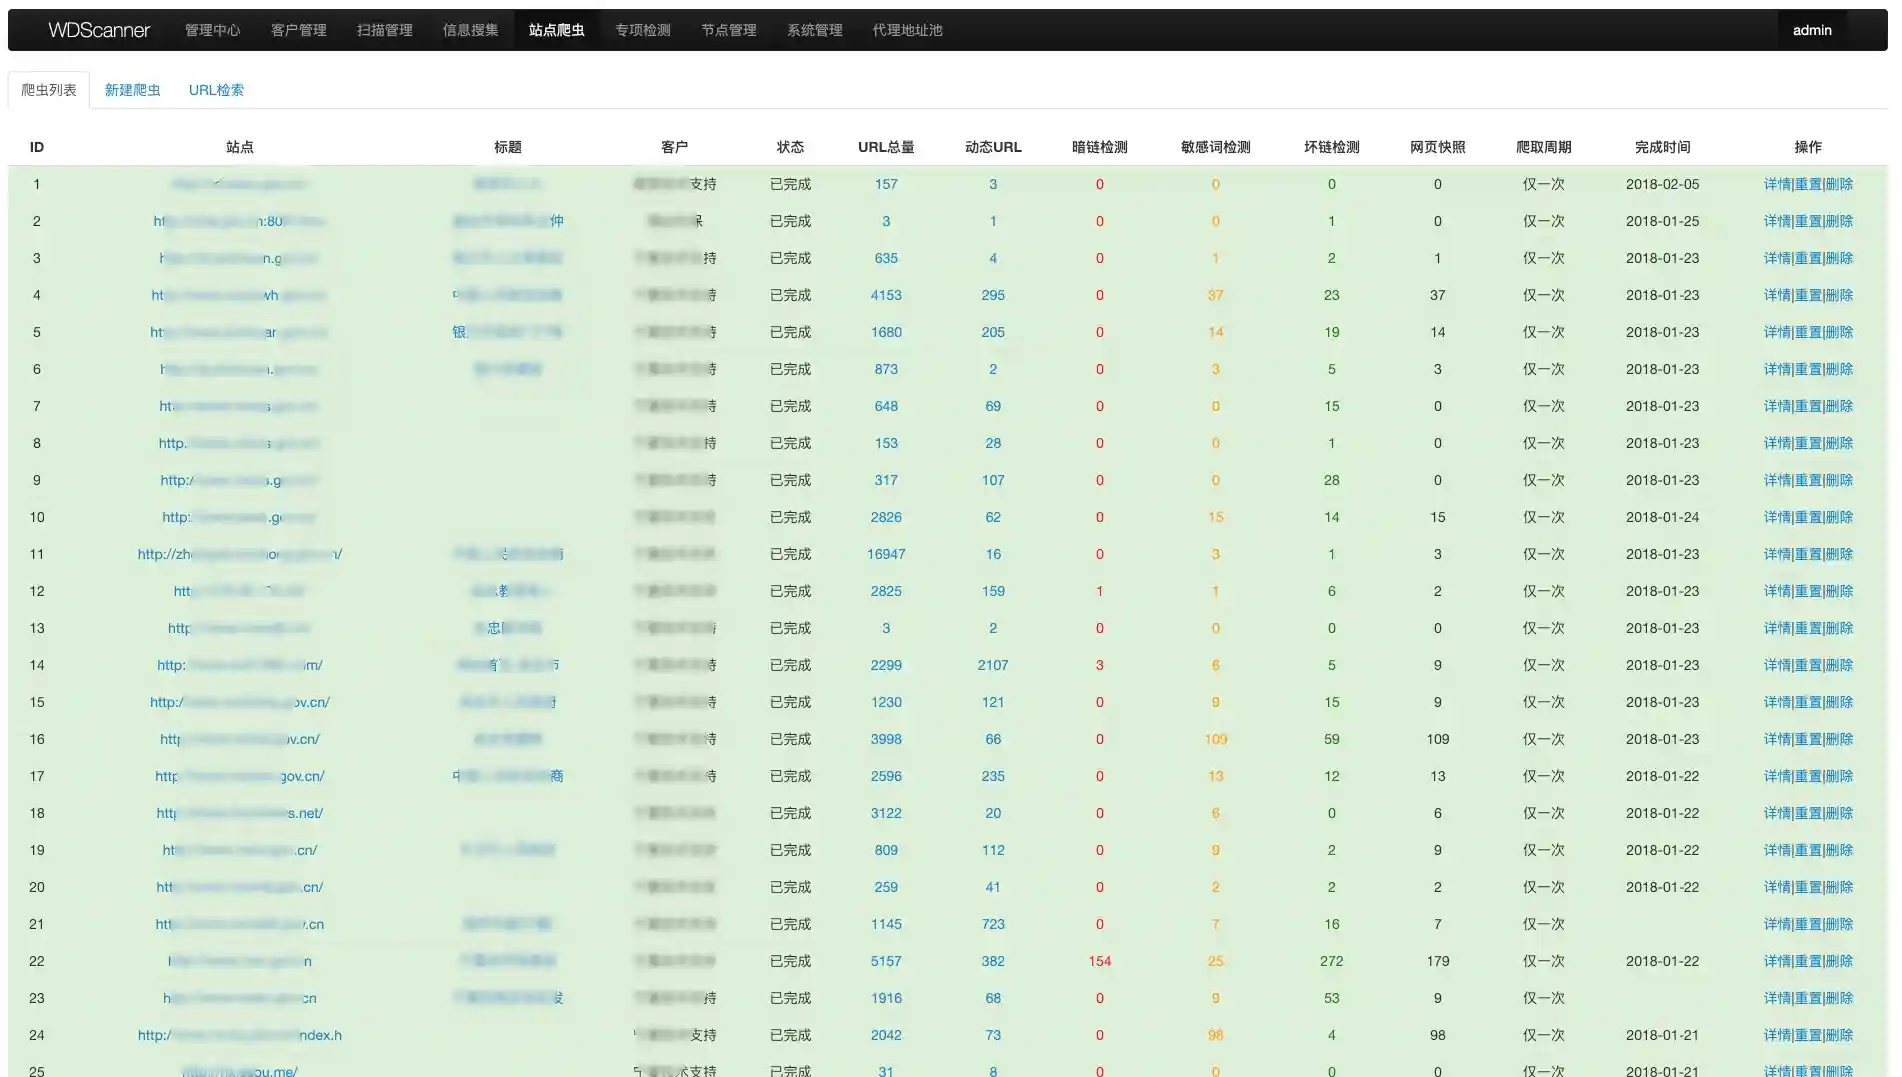
Task: Select the completion date 2018-02-05
Action: pos(1662,184)
